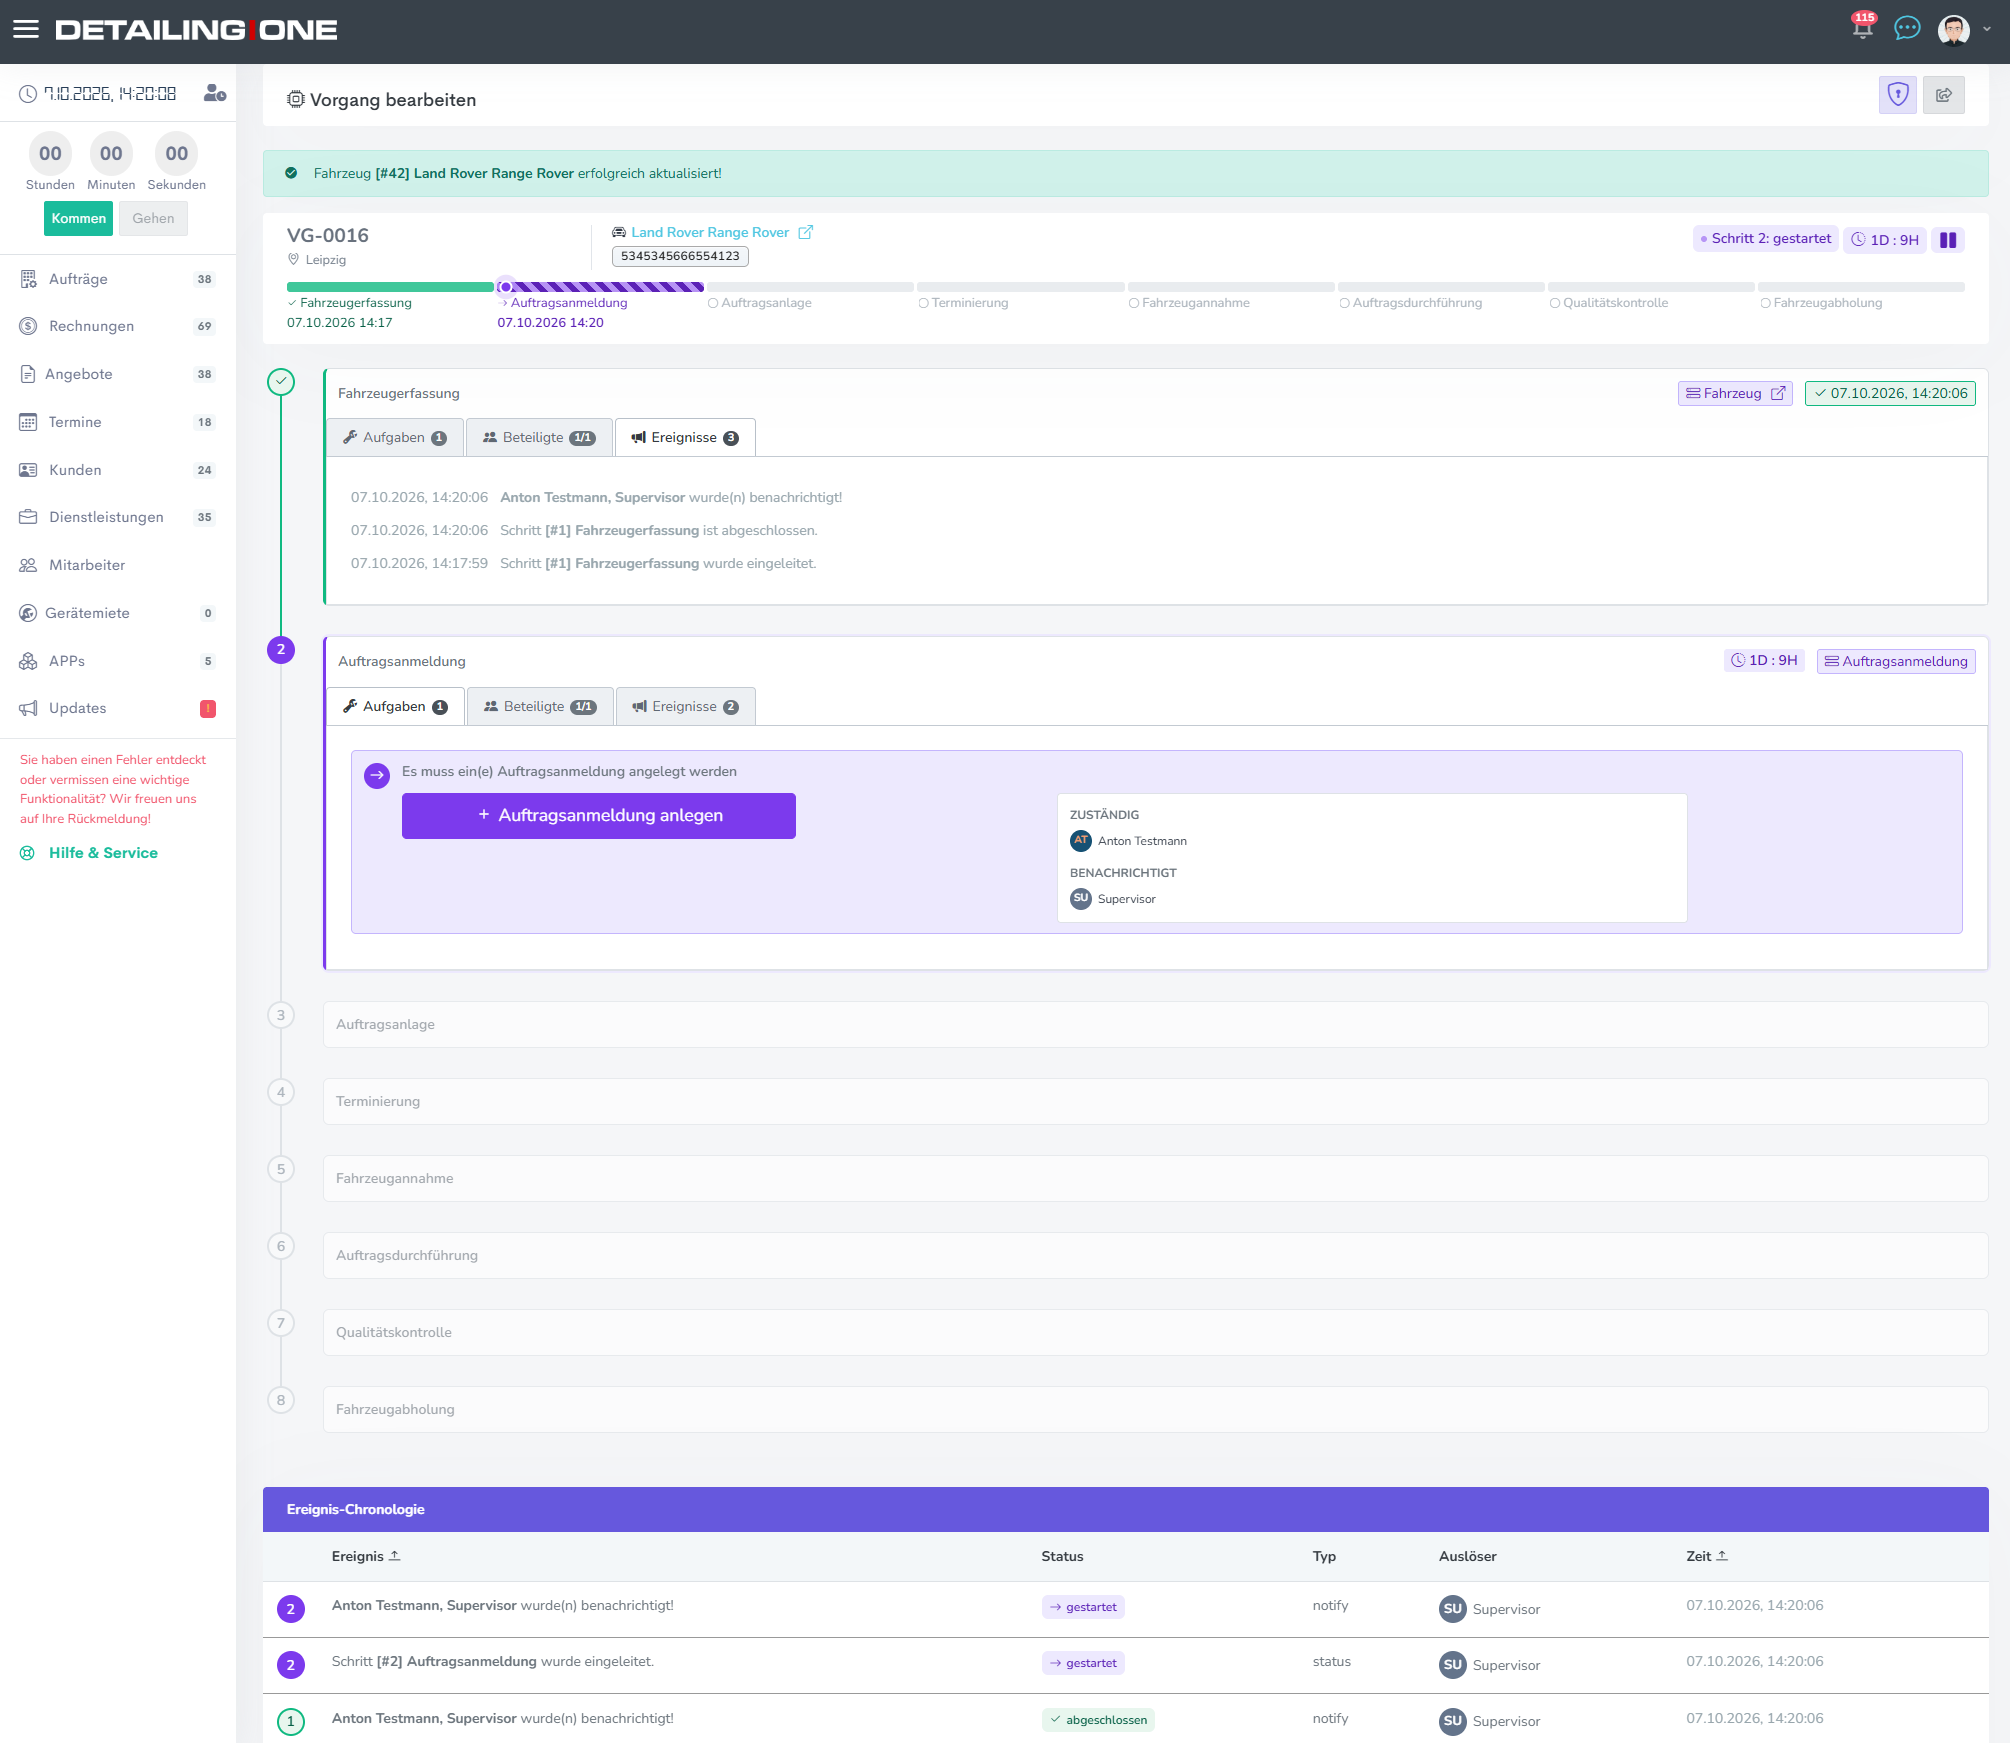Click the Gehen button

[153, 219]
